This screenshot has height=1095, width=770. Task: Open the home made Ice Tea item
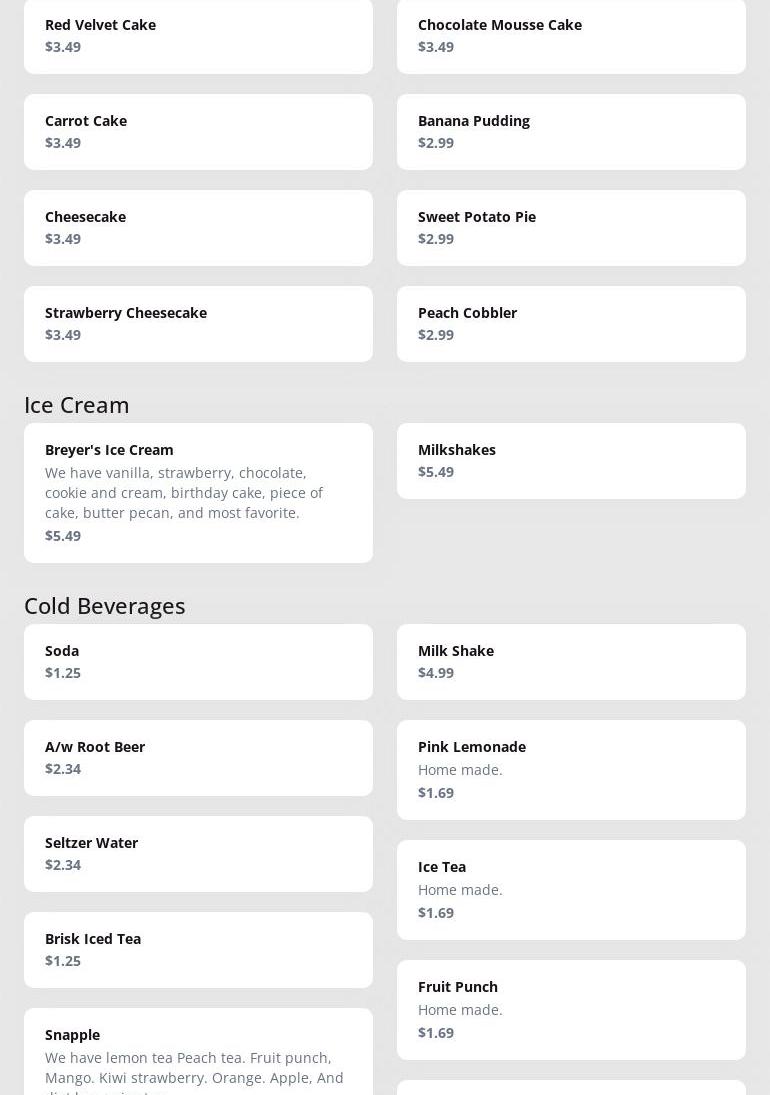[x=571, y=889]
